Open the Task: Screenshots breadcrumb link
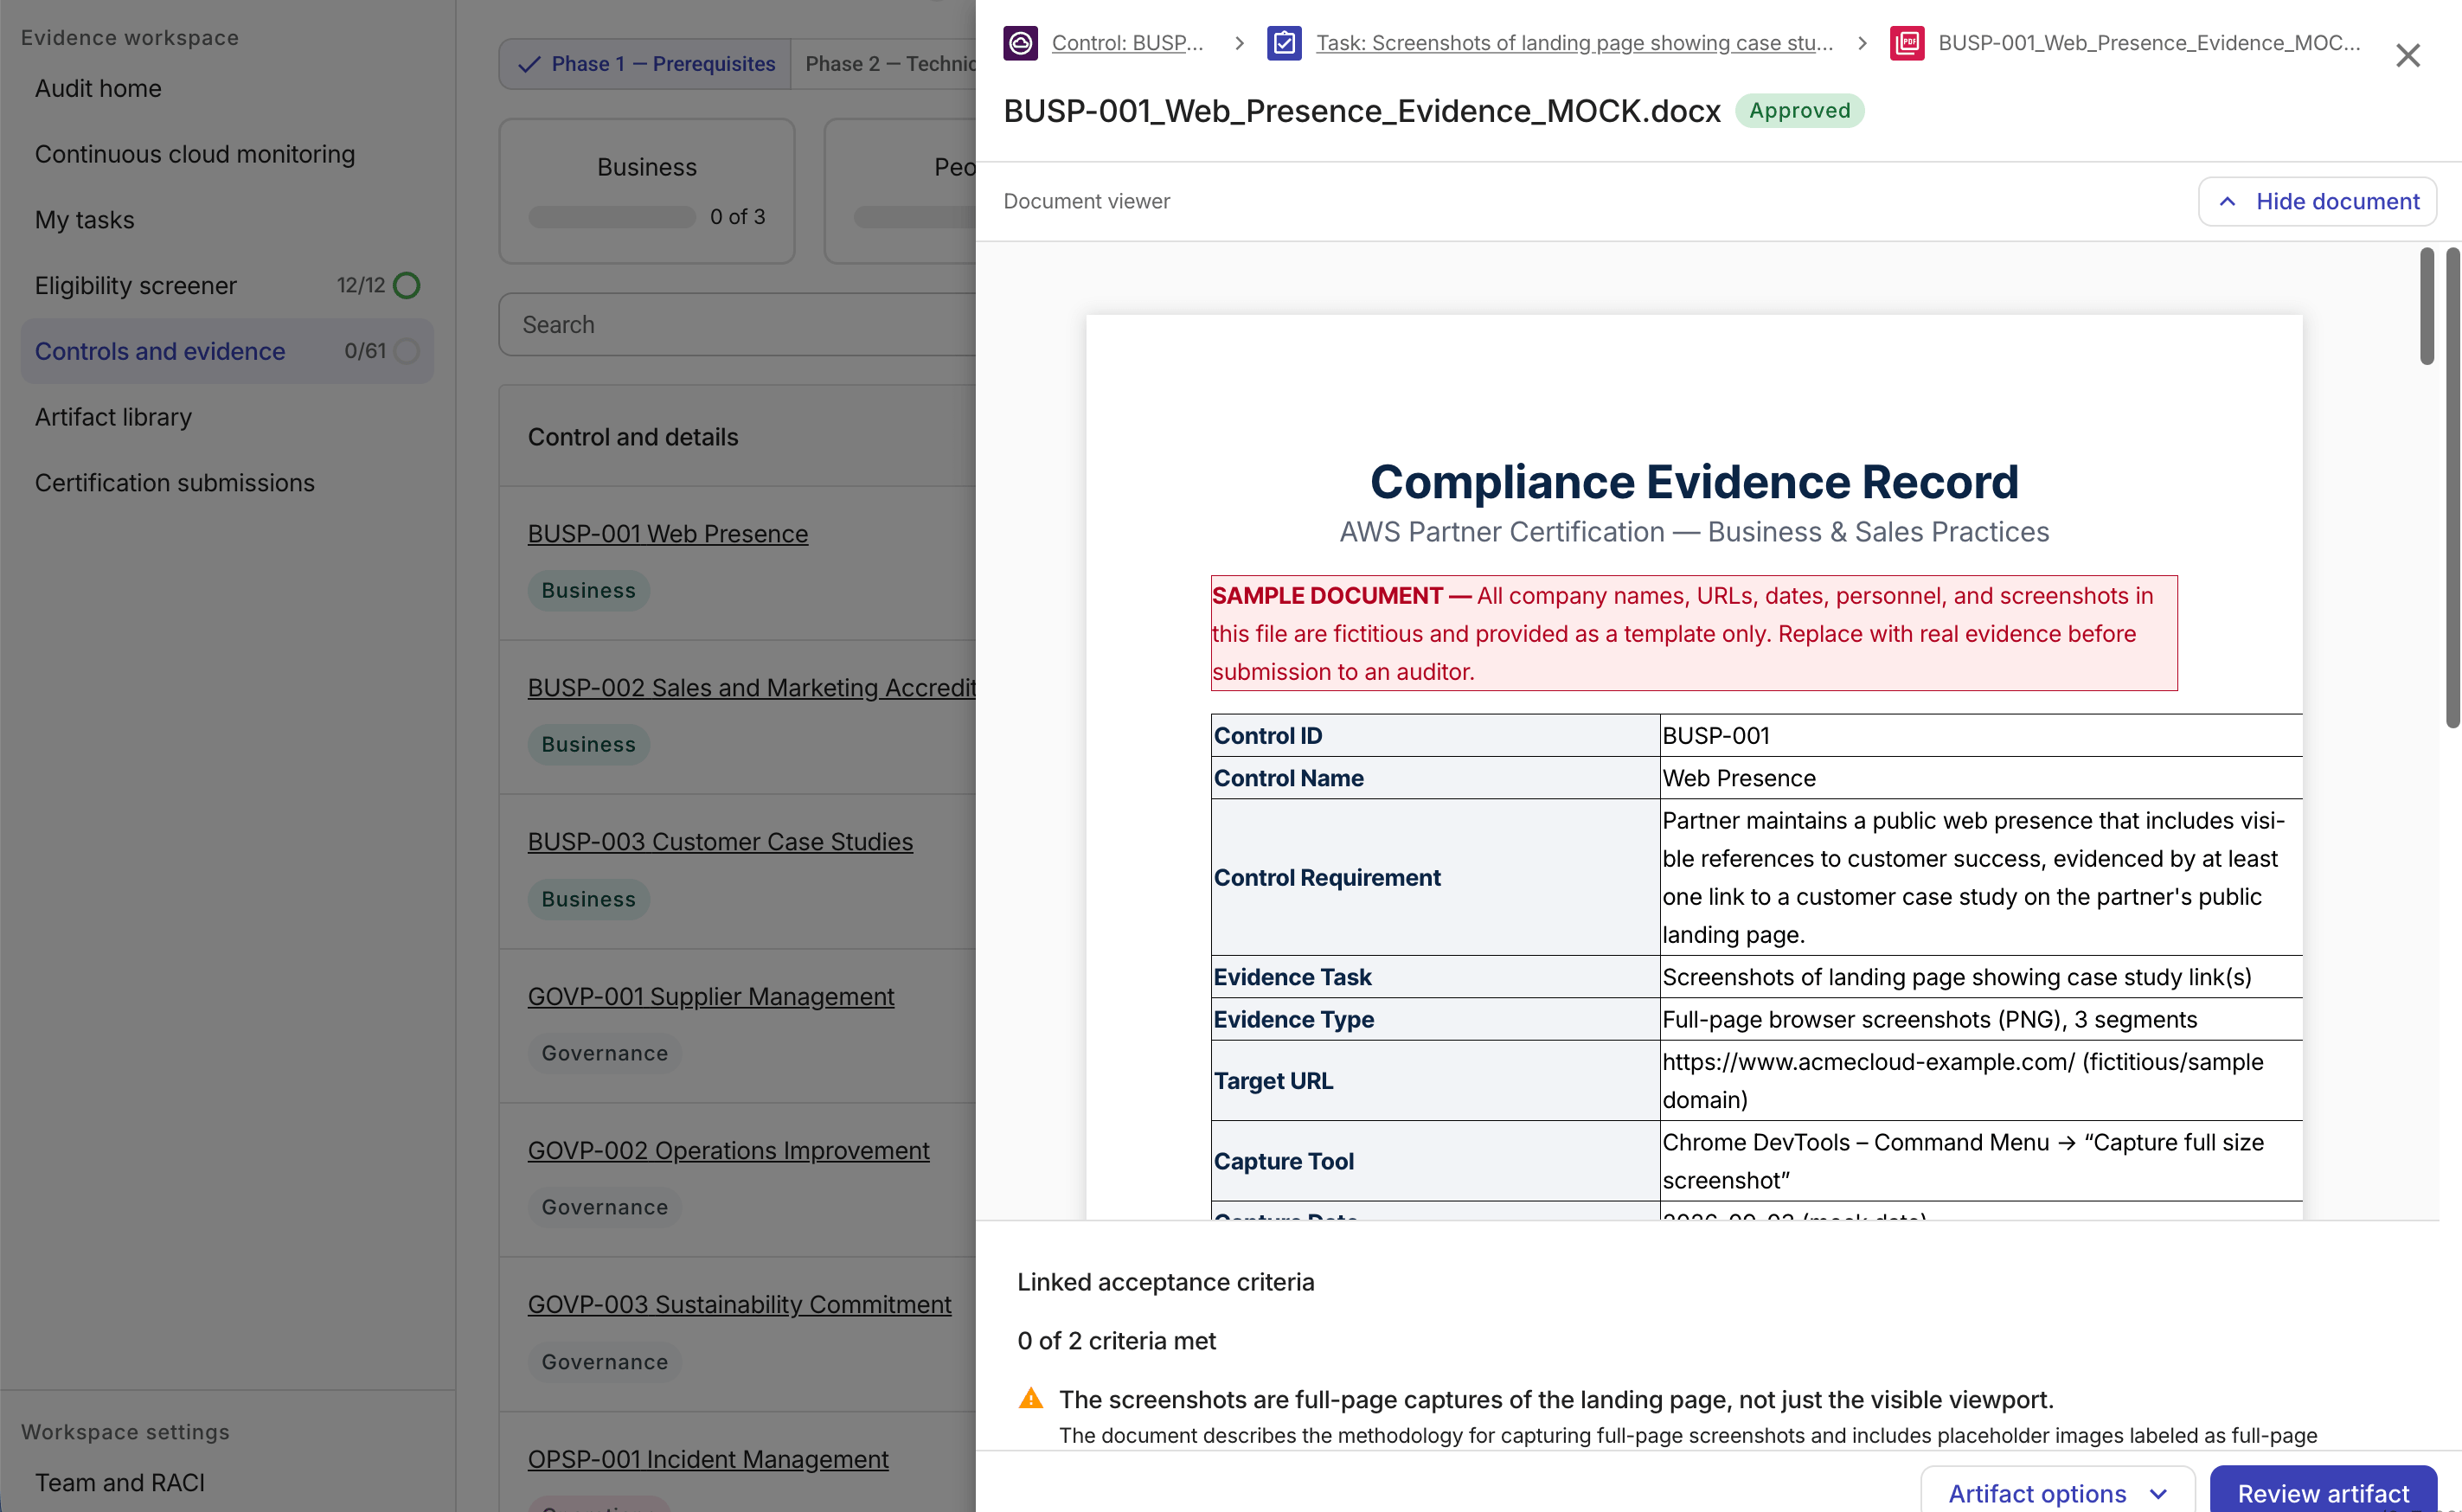The height and width of the screenshot is (1512, 2462). [x=1574, y=43]
